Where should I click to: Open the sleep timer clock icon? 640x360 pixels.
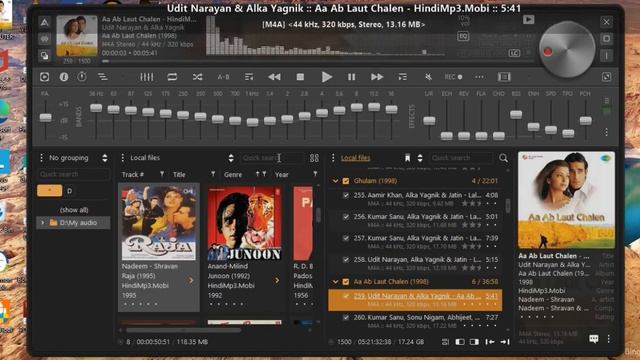pos(82,77)
